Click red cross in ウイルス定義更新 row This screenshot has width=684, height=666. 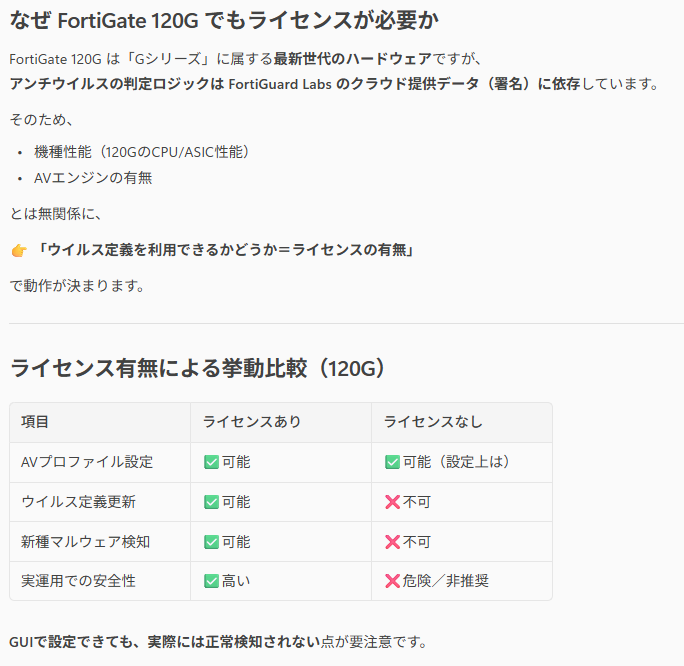tap(392, 502)
